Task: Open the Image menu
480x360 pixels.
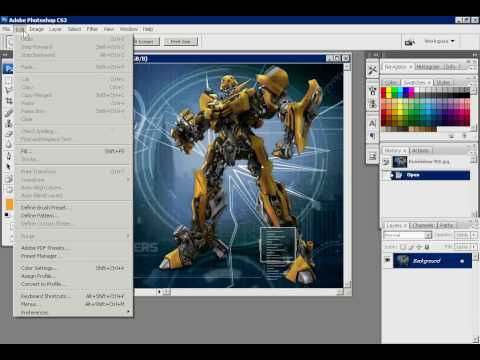Action: coord(37,29)
